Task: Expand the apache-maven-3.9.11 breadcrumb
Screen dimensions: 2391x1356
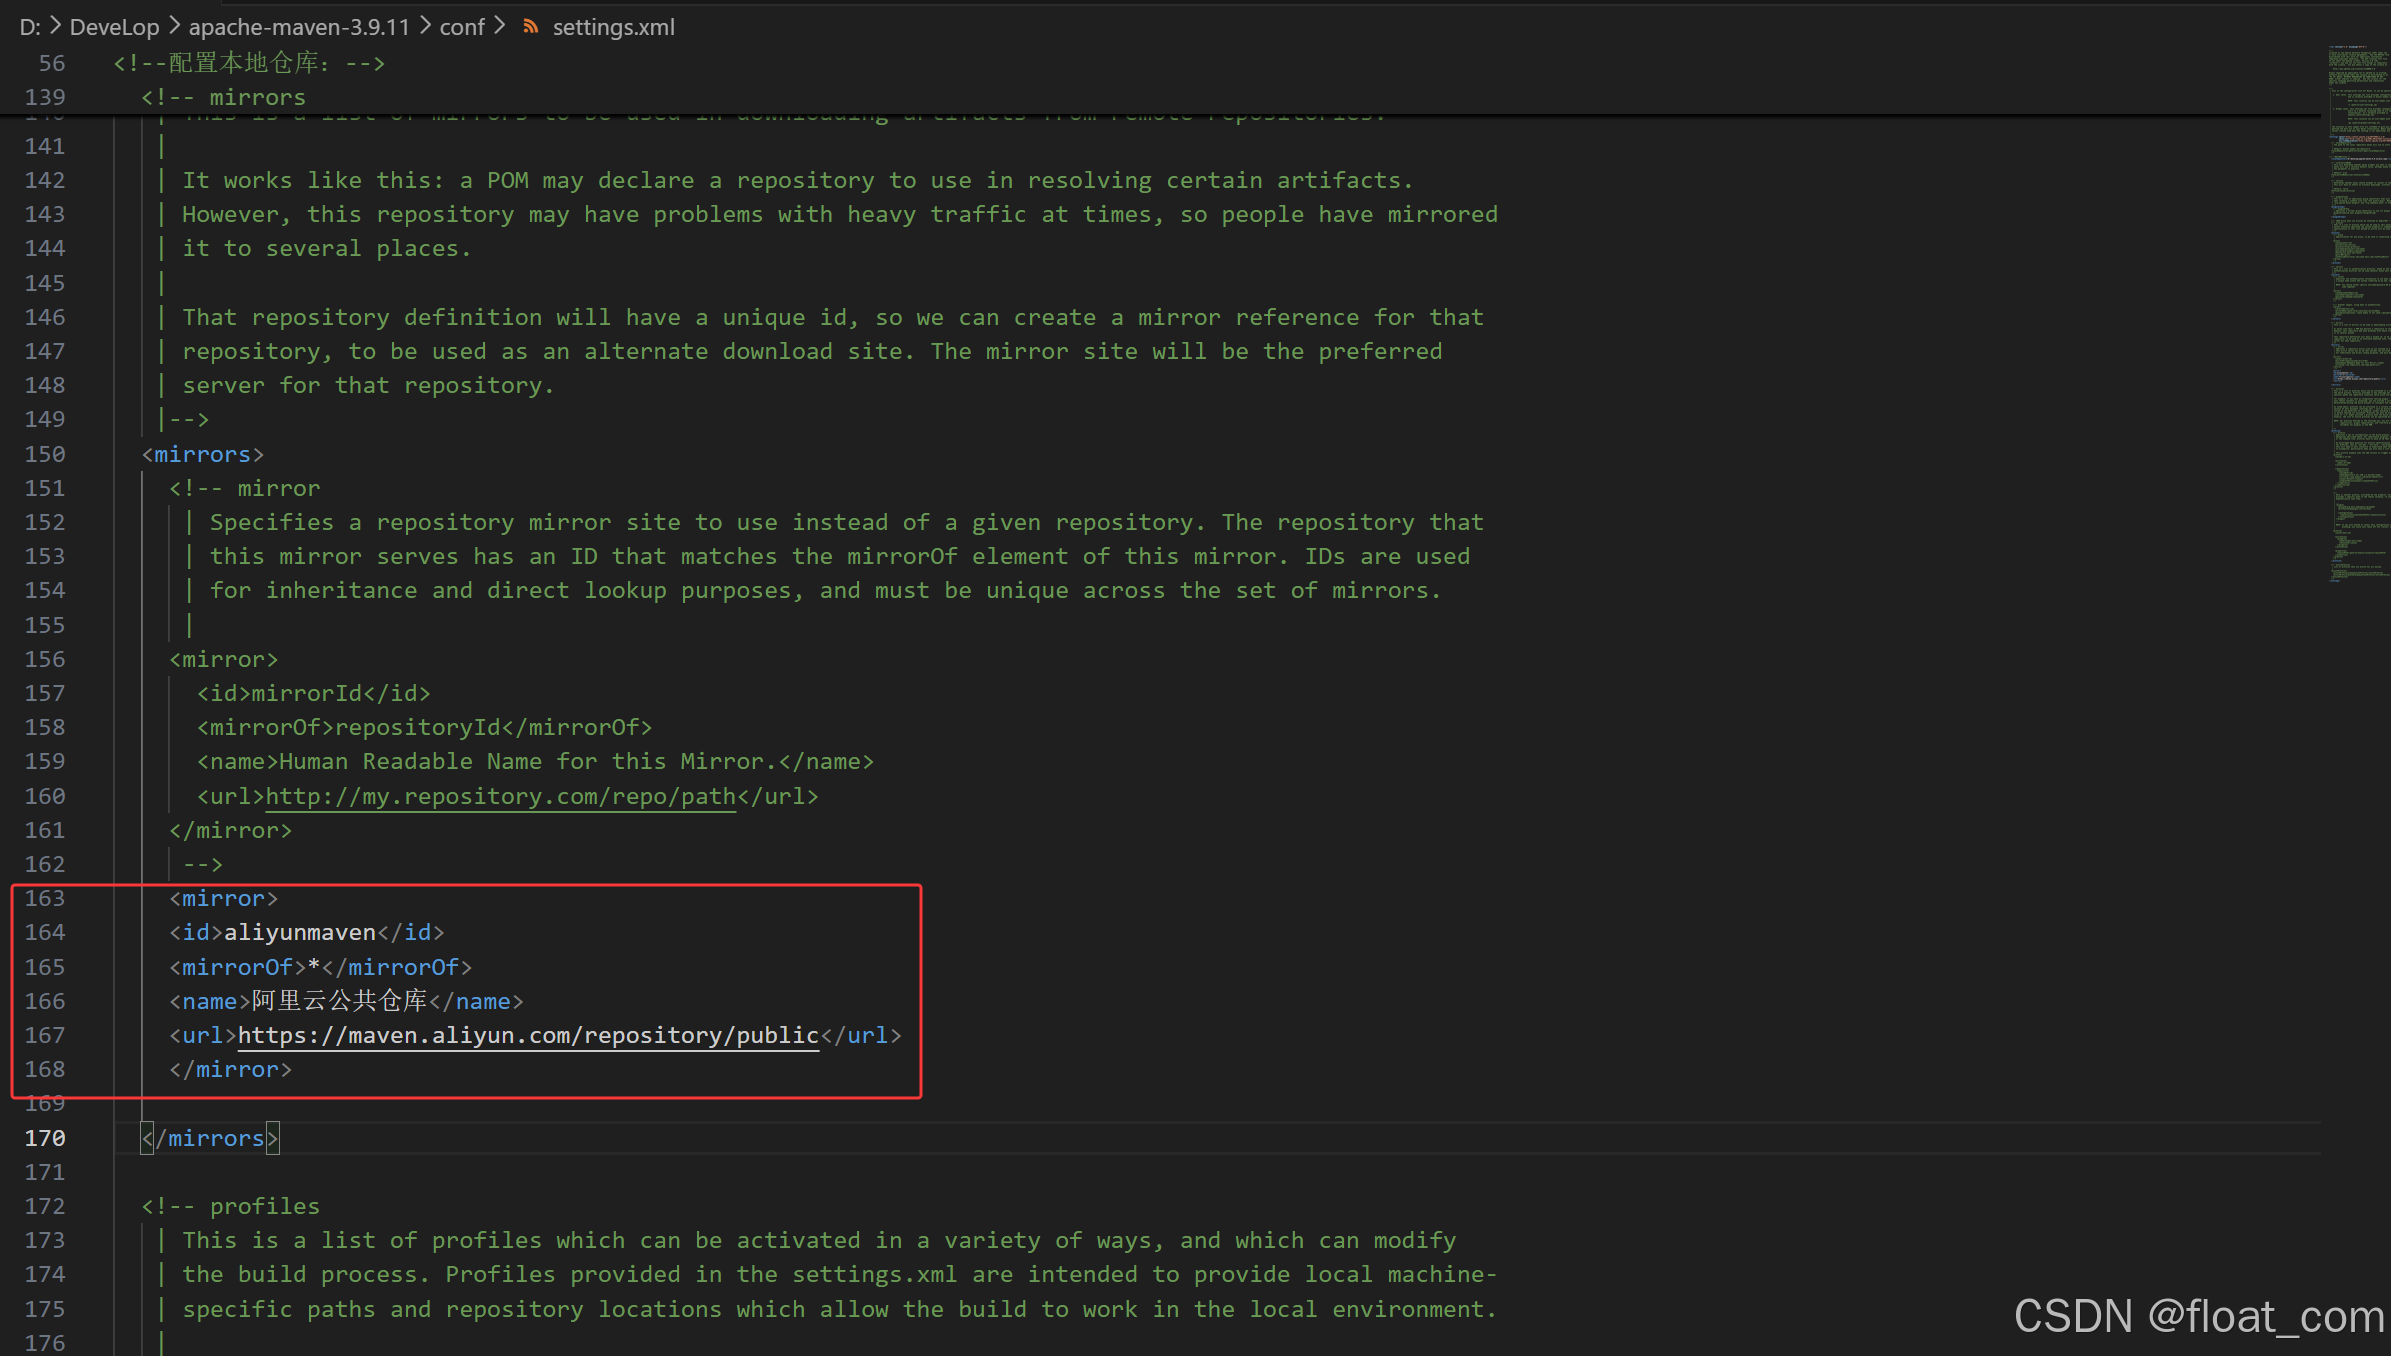Action: [299, 27]
